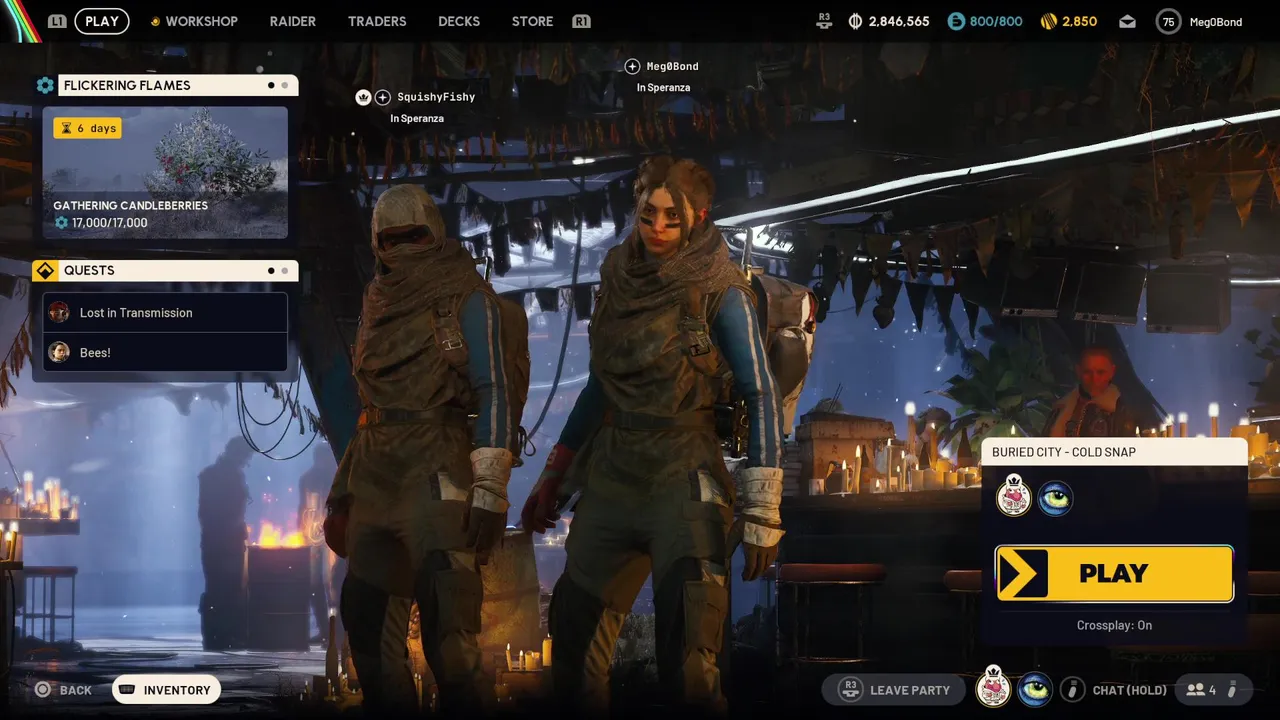Open the STORE tab

(532, 21)
